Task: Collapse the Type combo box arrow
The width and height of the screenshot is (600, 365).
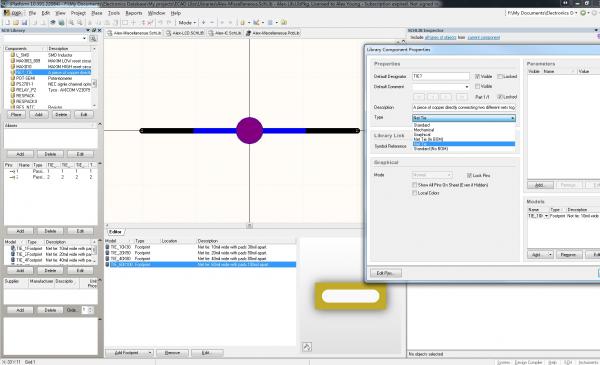Action: [512, 118]
